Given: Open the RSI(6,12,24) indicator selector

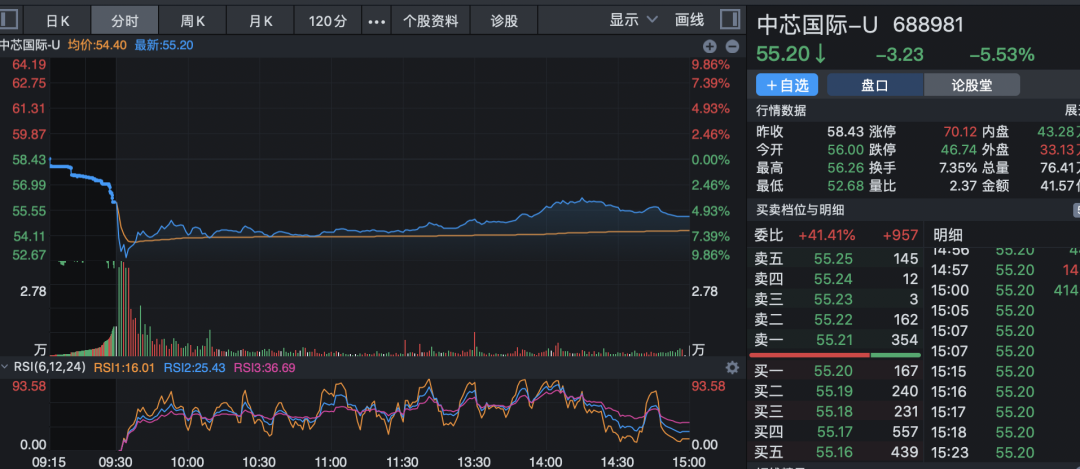Looking at the screenshot, I should [x=45, y=368].
